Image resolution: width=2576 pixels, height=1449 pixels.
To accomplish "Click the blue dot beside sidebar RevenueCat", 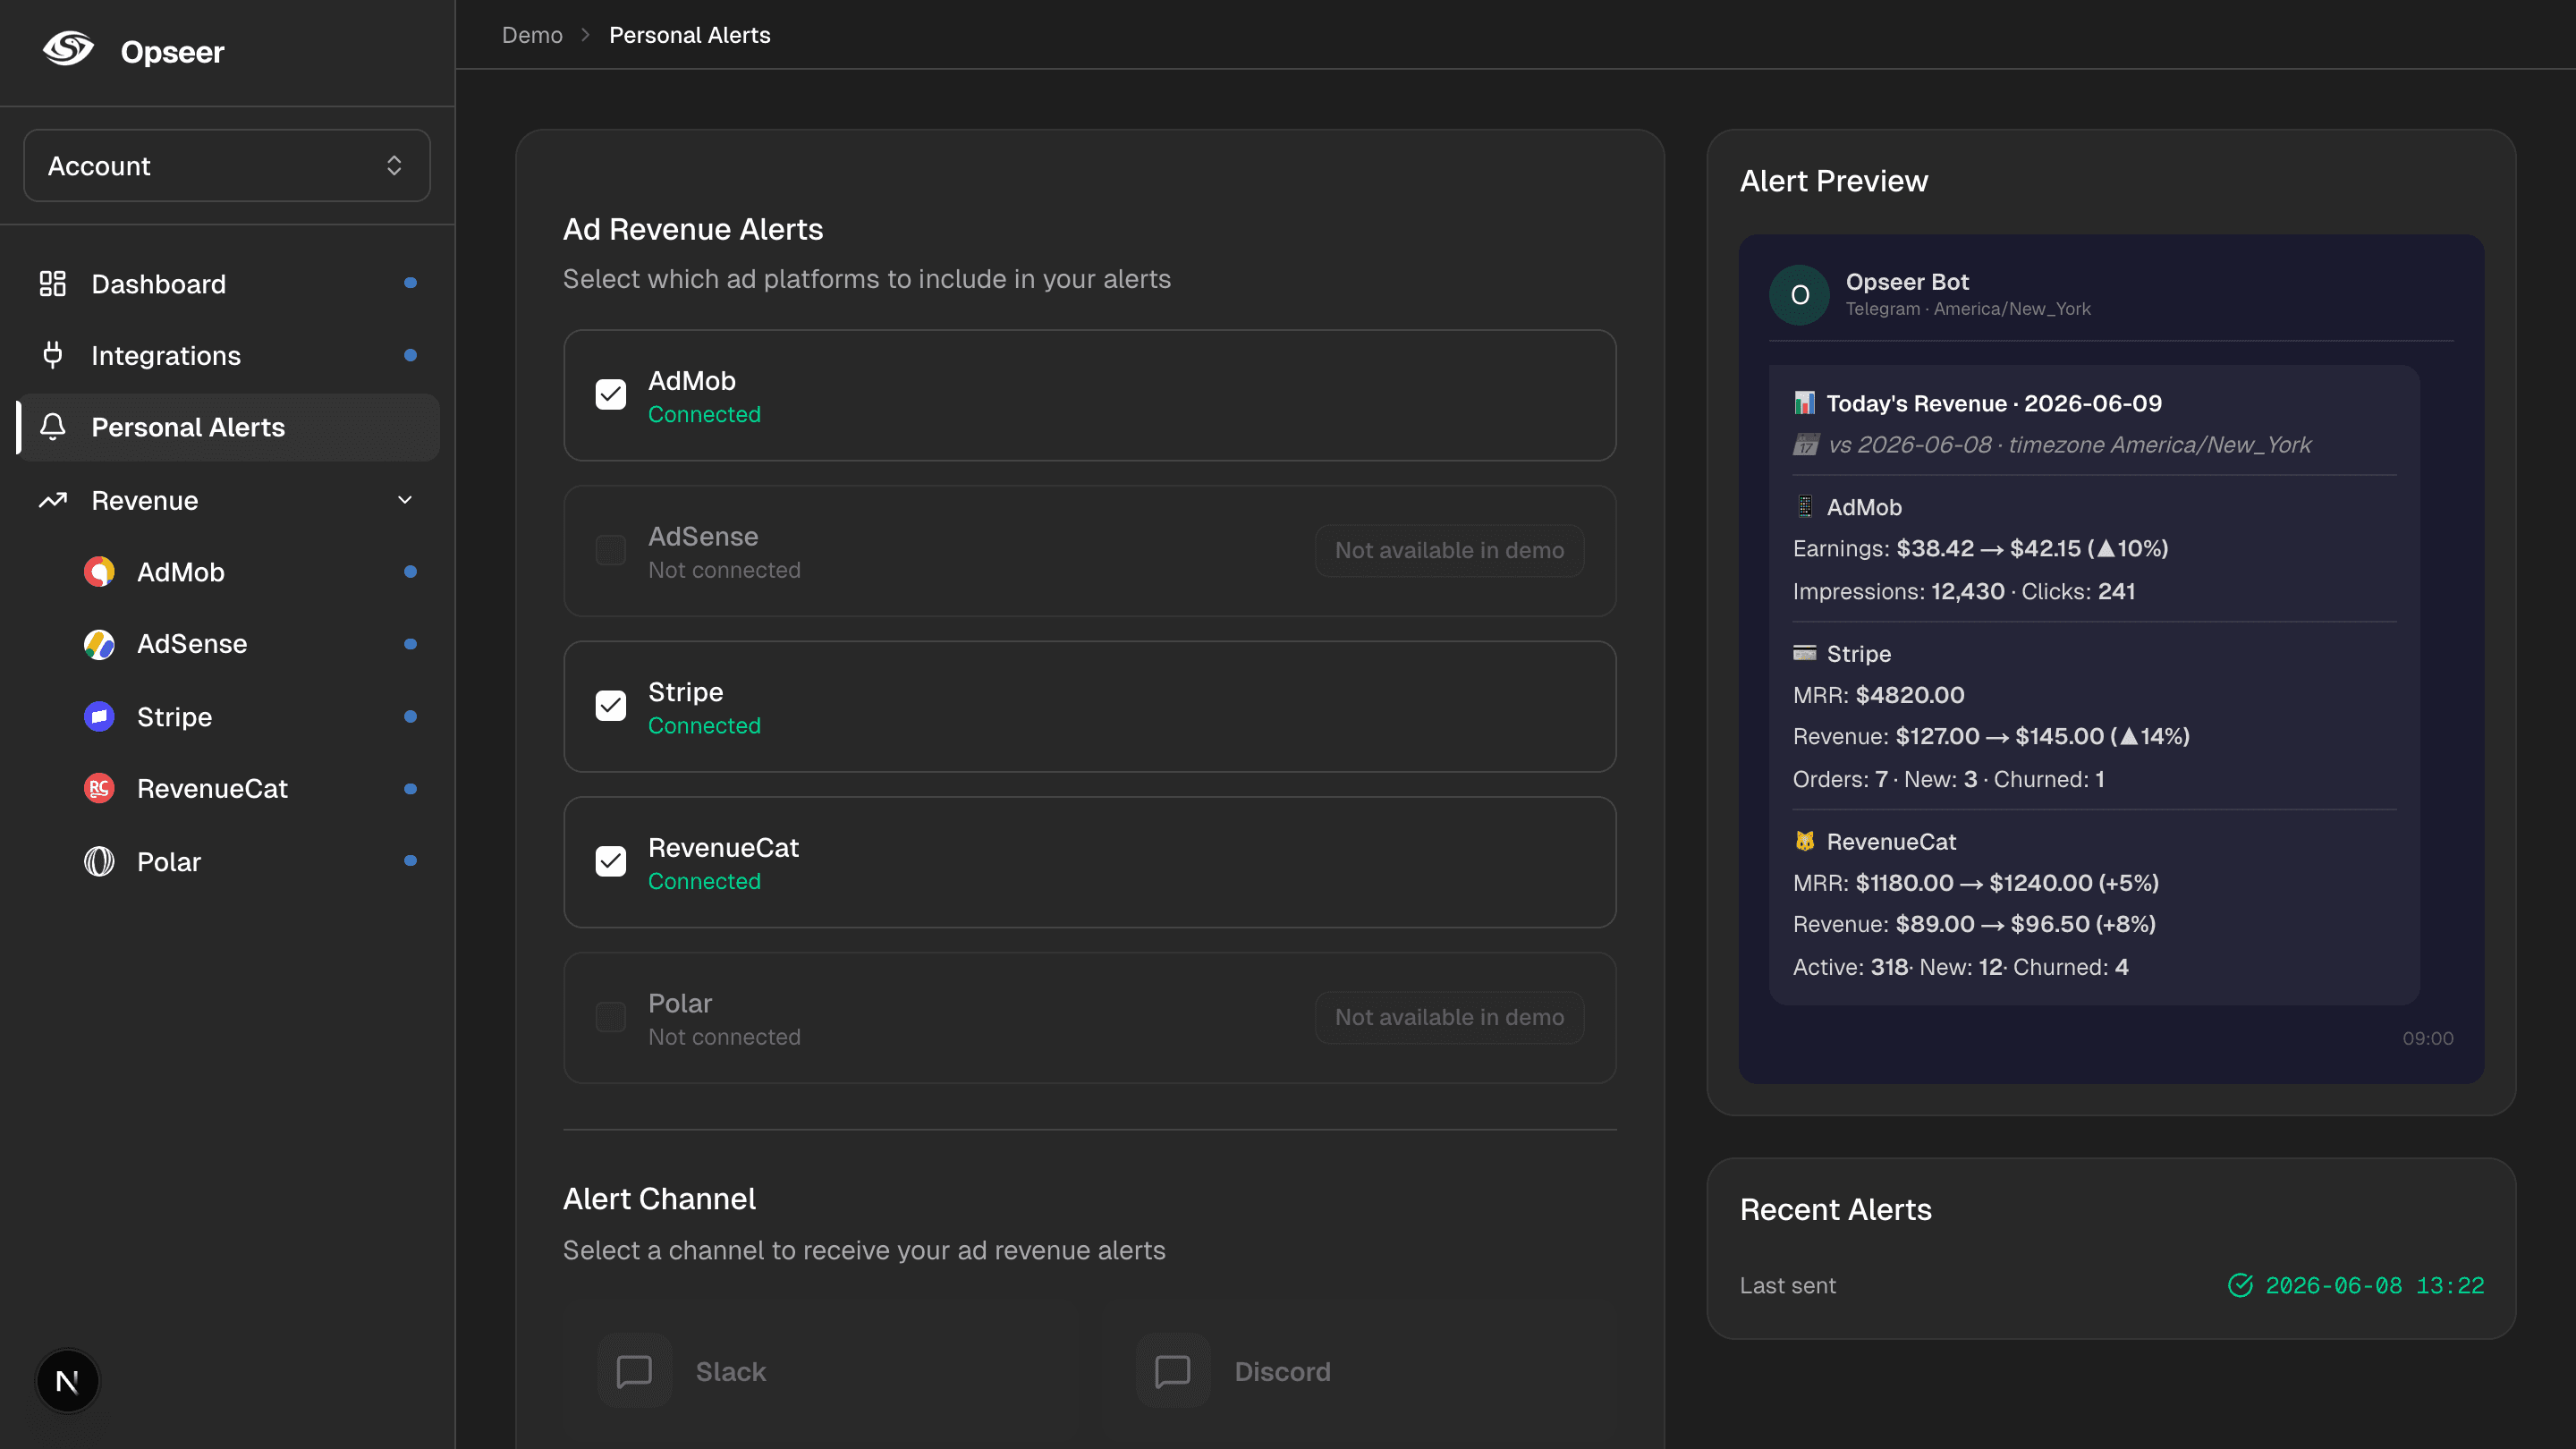I will coord(410,789).
